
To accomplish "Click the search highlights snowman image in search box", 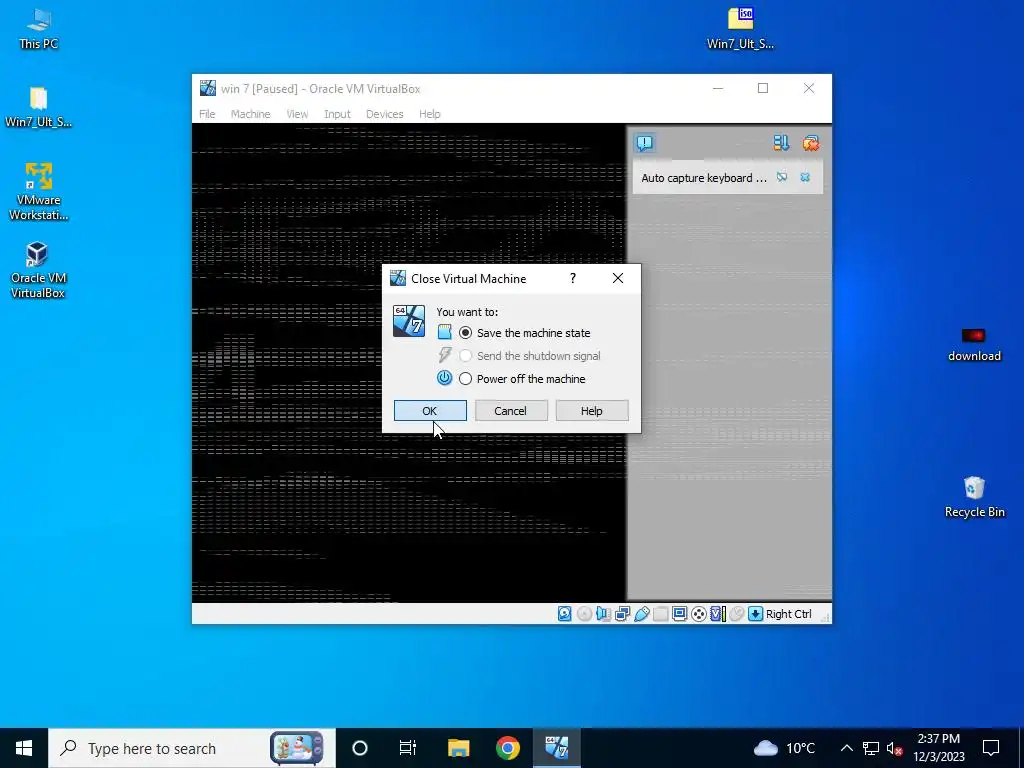I will point(297,748).
